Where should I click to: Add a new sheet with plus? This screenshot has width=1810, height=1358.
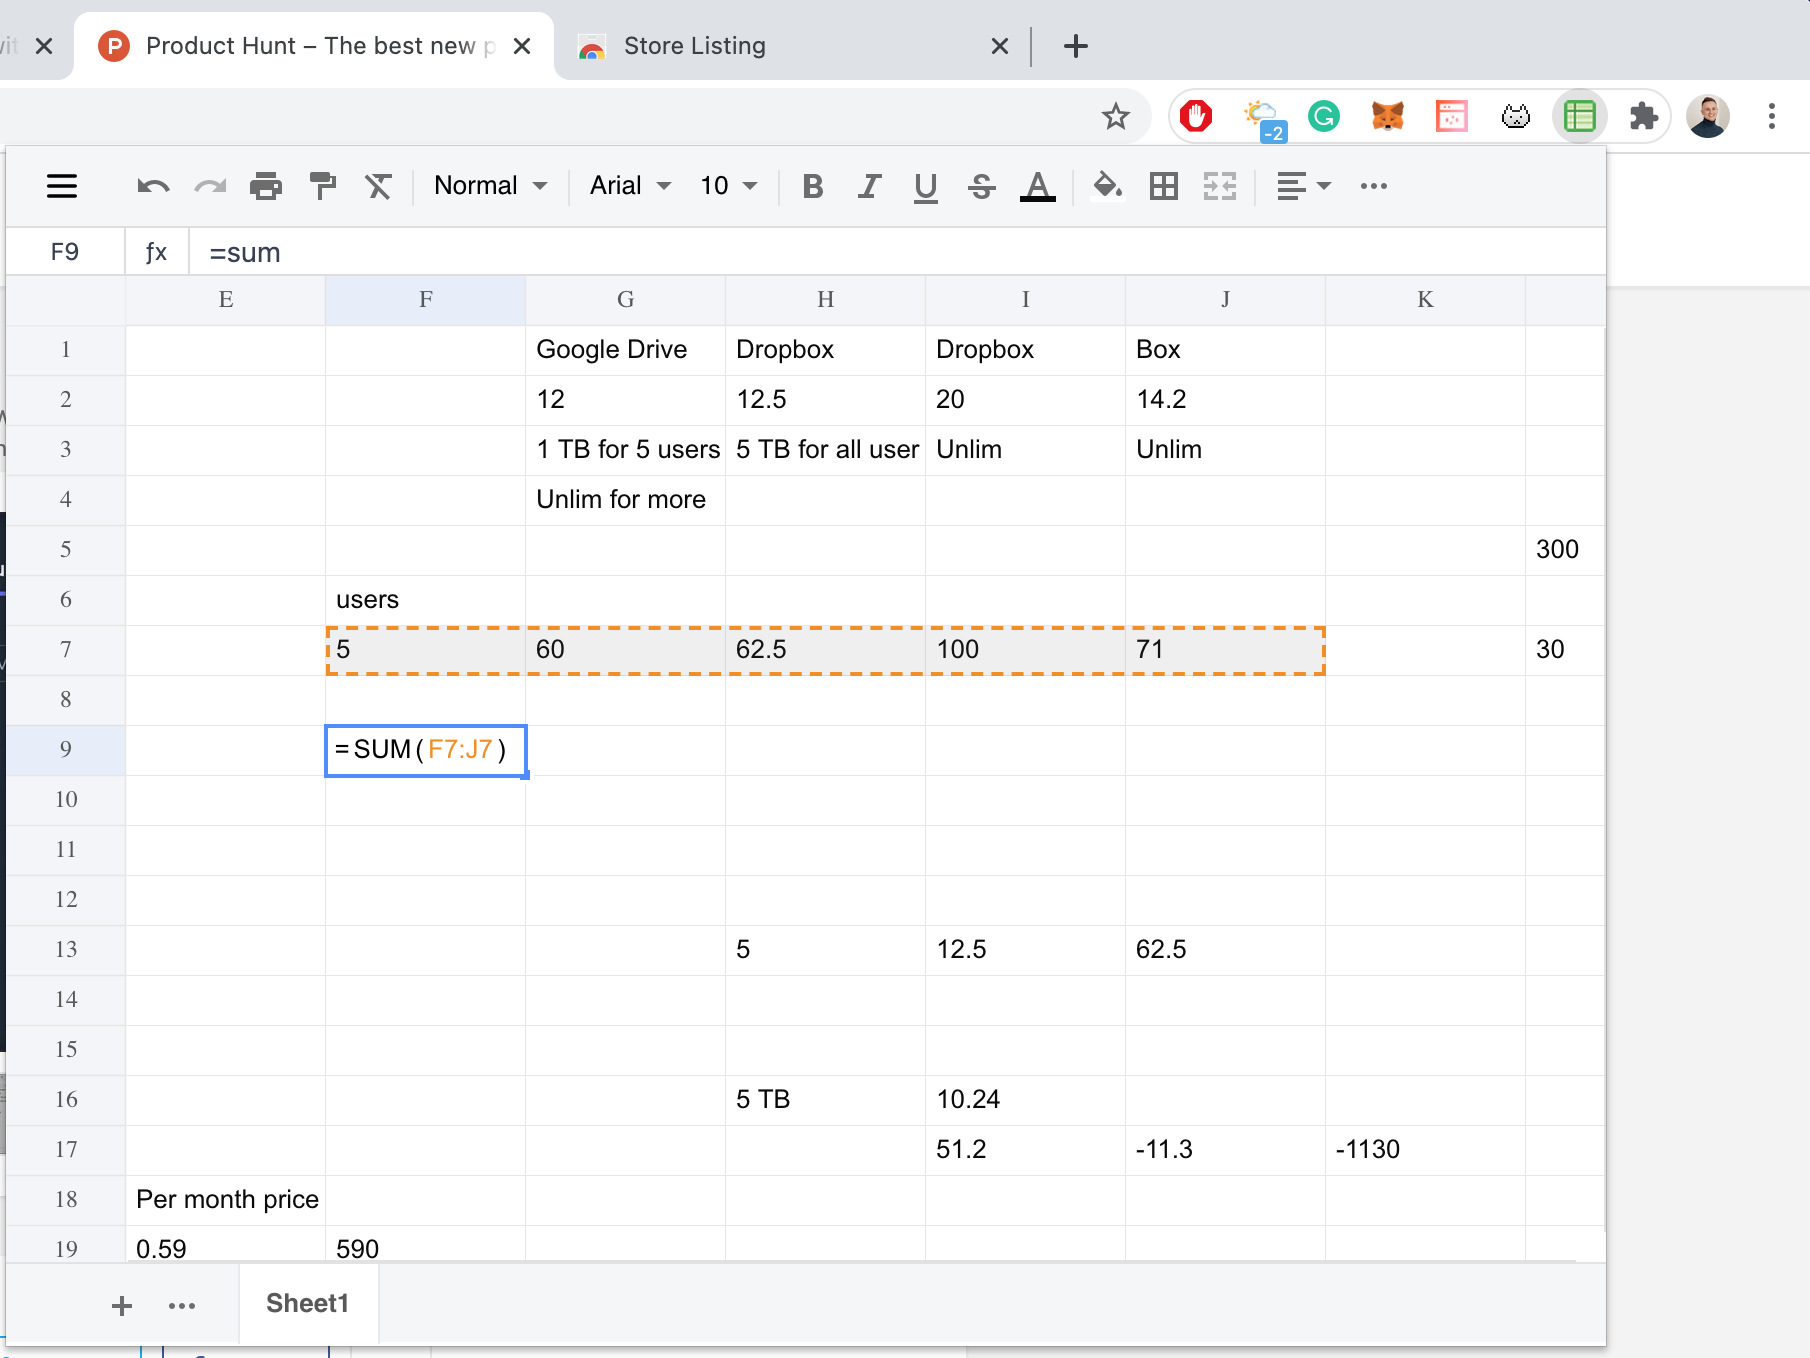click(x=122, y=1305)
